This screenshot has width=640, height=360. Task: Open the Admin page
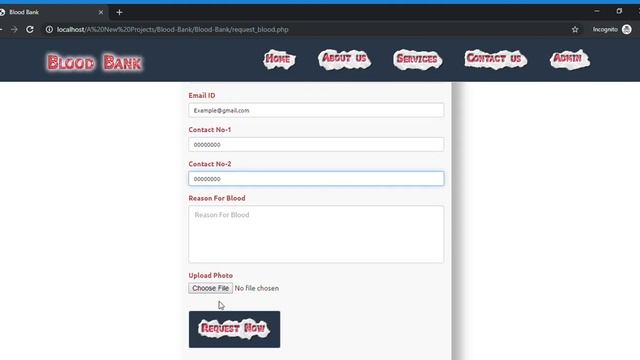[x=569, y=59]
